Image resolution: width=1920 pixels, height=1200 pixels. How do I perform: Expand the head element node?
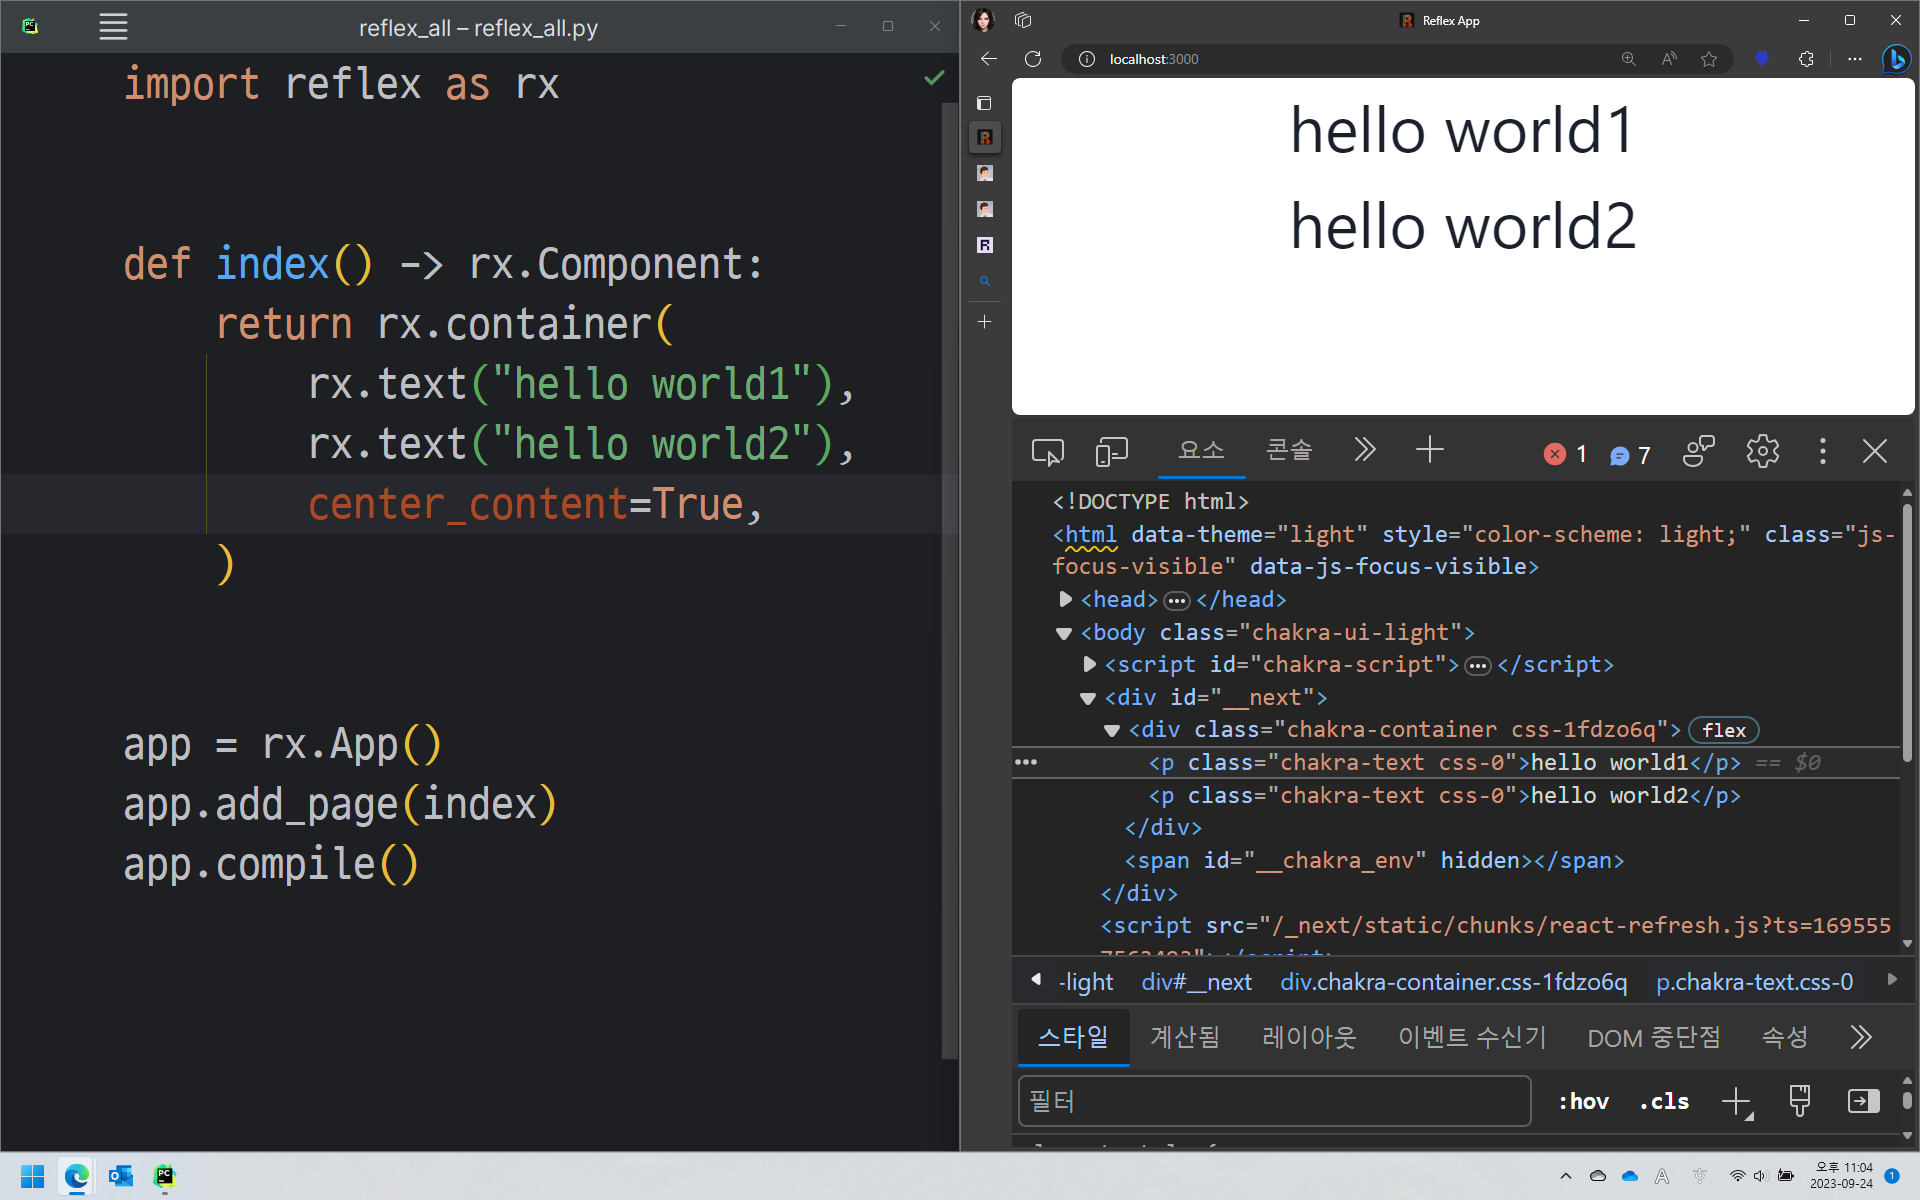[x=1065, y=599]
